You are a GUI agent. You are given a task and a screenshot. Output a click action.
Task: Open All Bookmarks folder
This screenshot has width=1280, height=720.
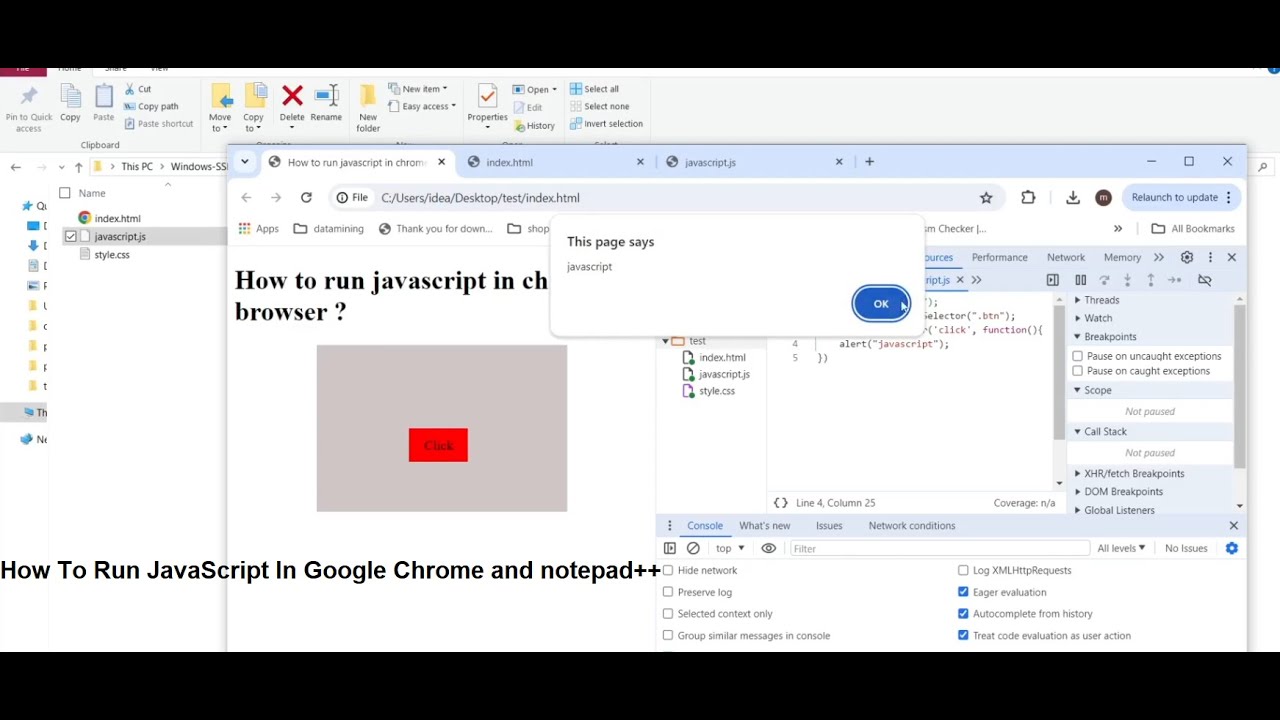[x=1193, y=229]
